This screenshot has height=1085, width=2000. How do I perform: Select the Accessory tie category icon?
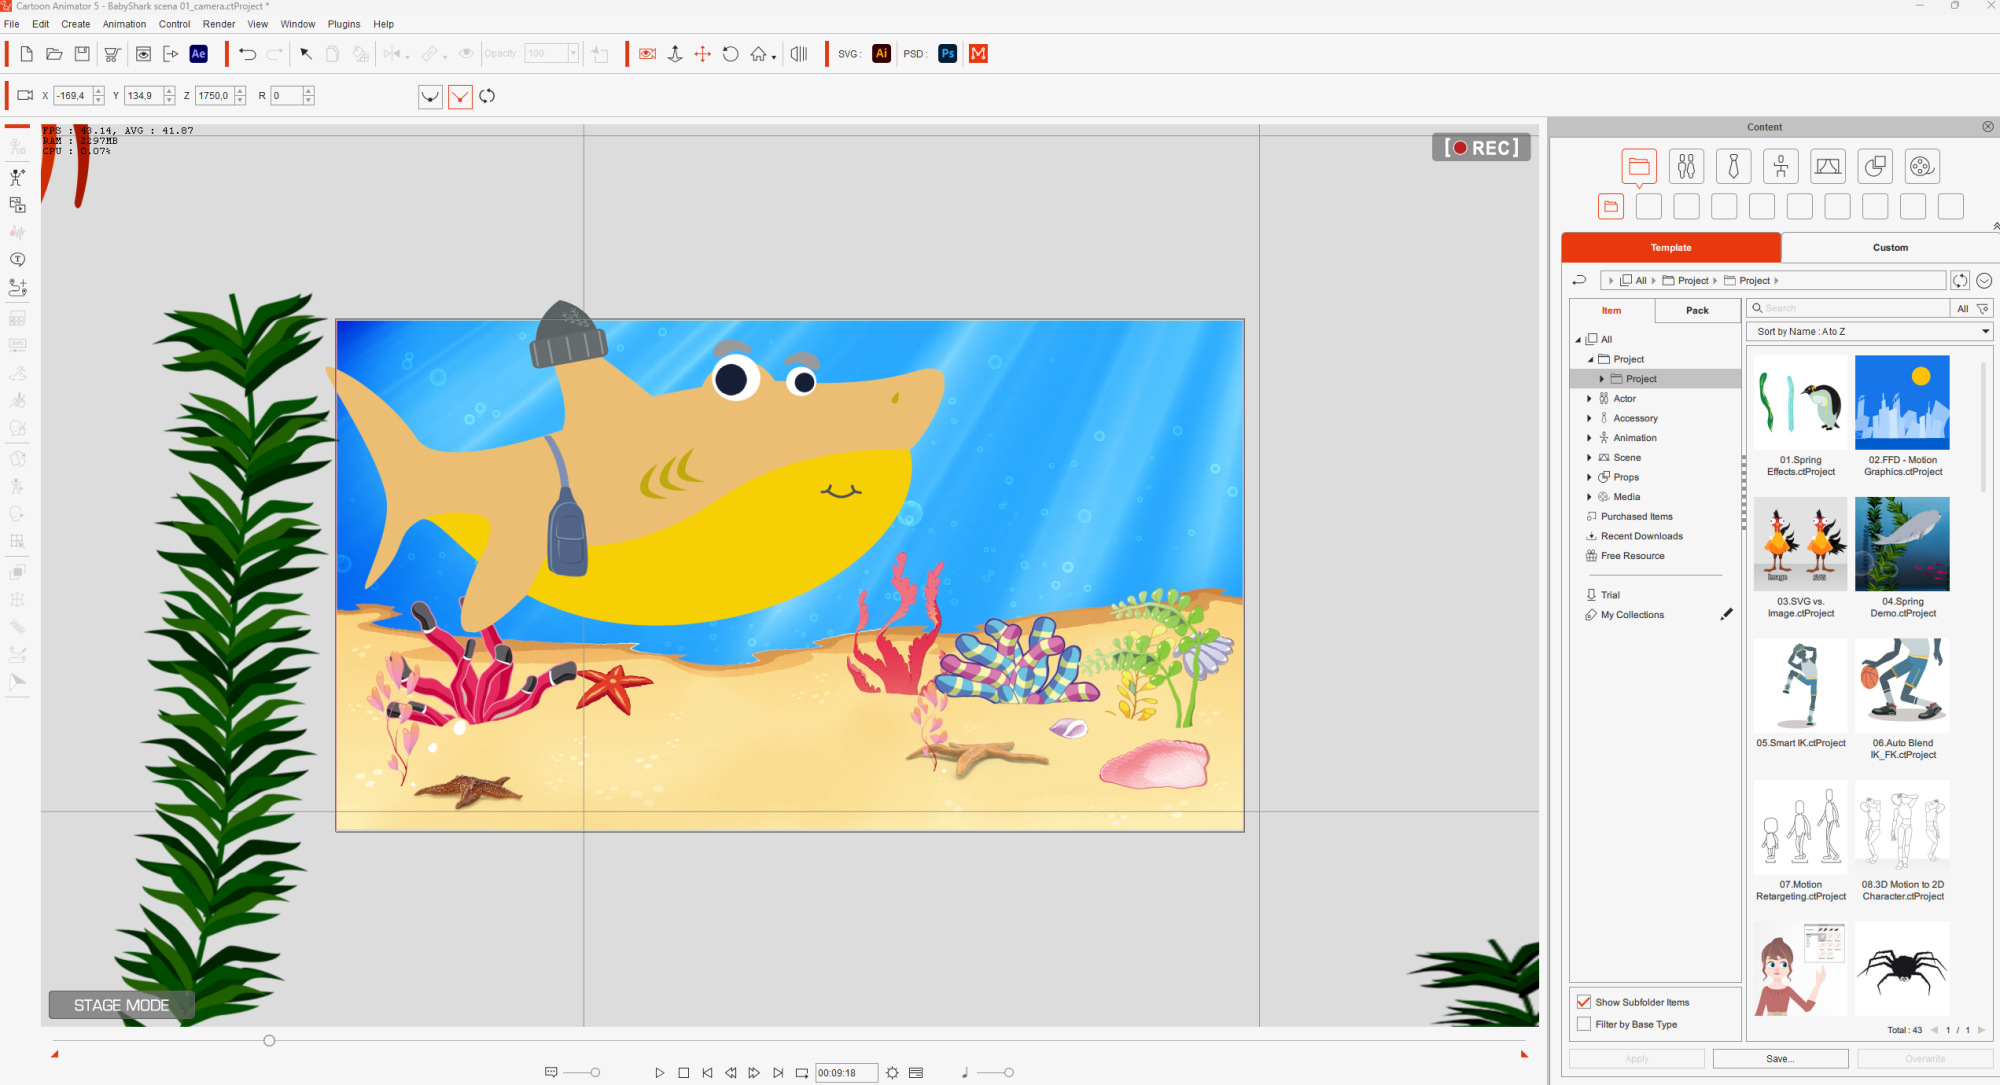1733,166
